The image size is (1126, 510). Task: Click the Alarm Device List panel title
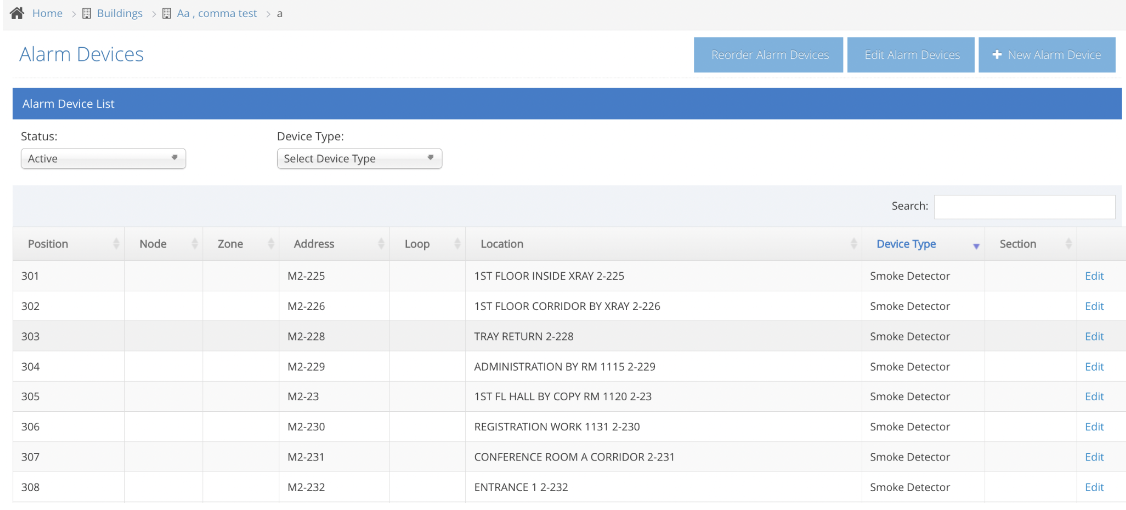[x=68, y=104]
